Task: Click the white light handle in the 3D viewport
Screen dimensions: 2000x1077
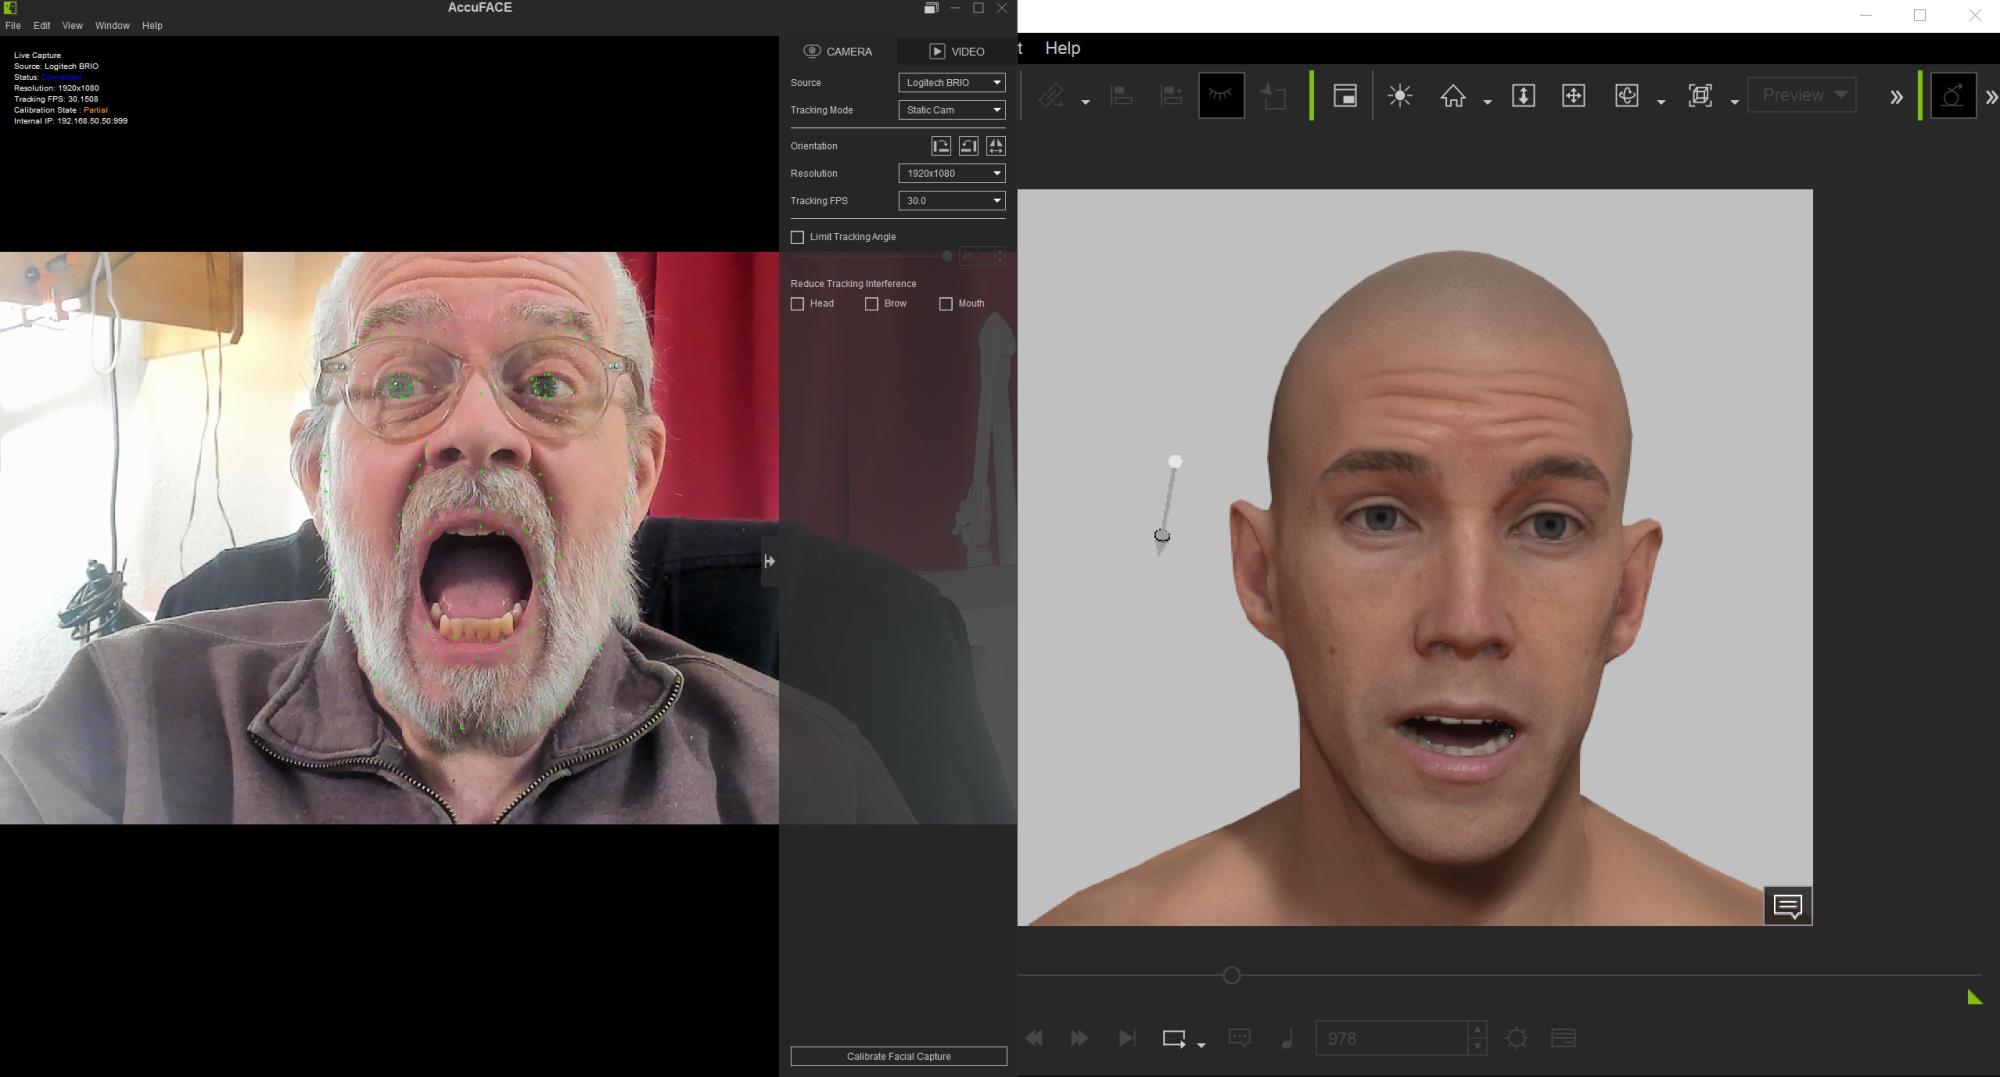Action: [x=1175, y=461]
